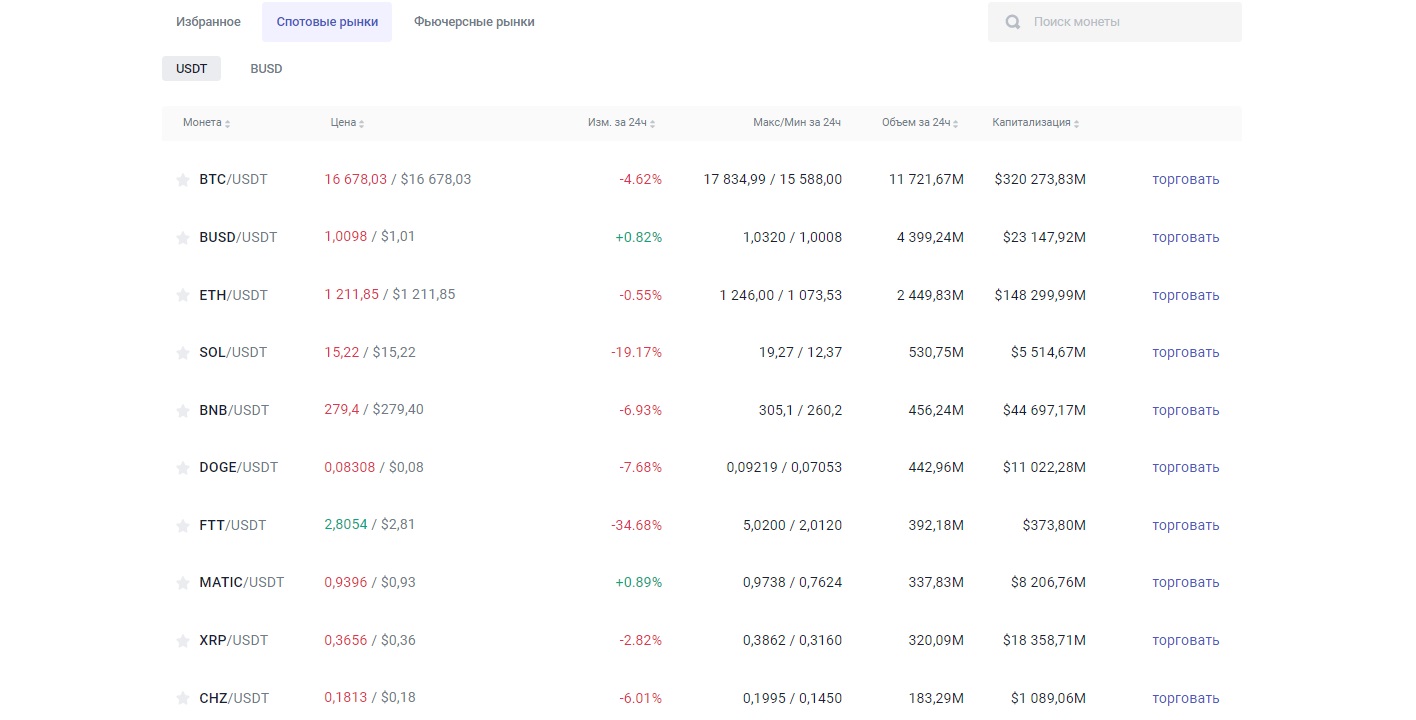
Task: Open the ETH/USDT pair name
Action: 233,295
